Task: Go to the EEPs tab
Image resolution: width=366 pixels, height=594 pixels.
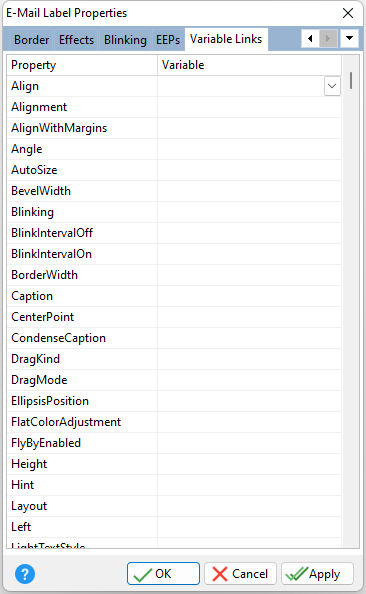Action: (x=168, y=40)
